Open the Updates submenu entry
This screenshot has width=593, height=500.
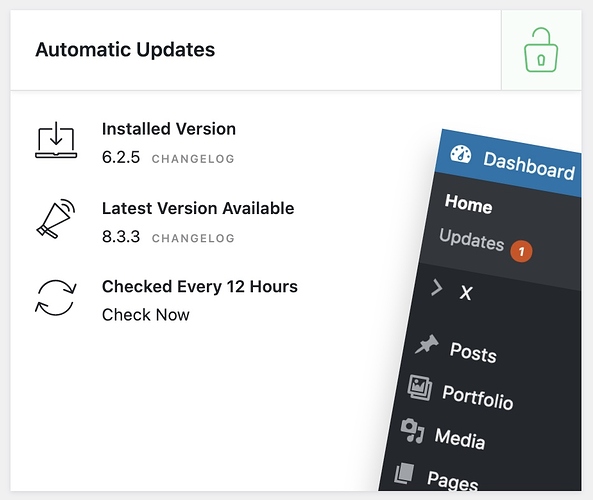pyautogui.click(x=472, y=239)
